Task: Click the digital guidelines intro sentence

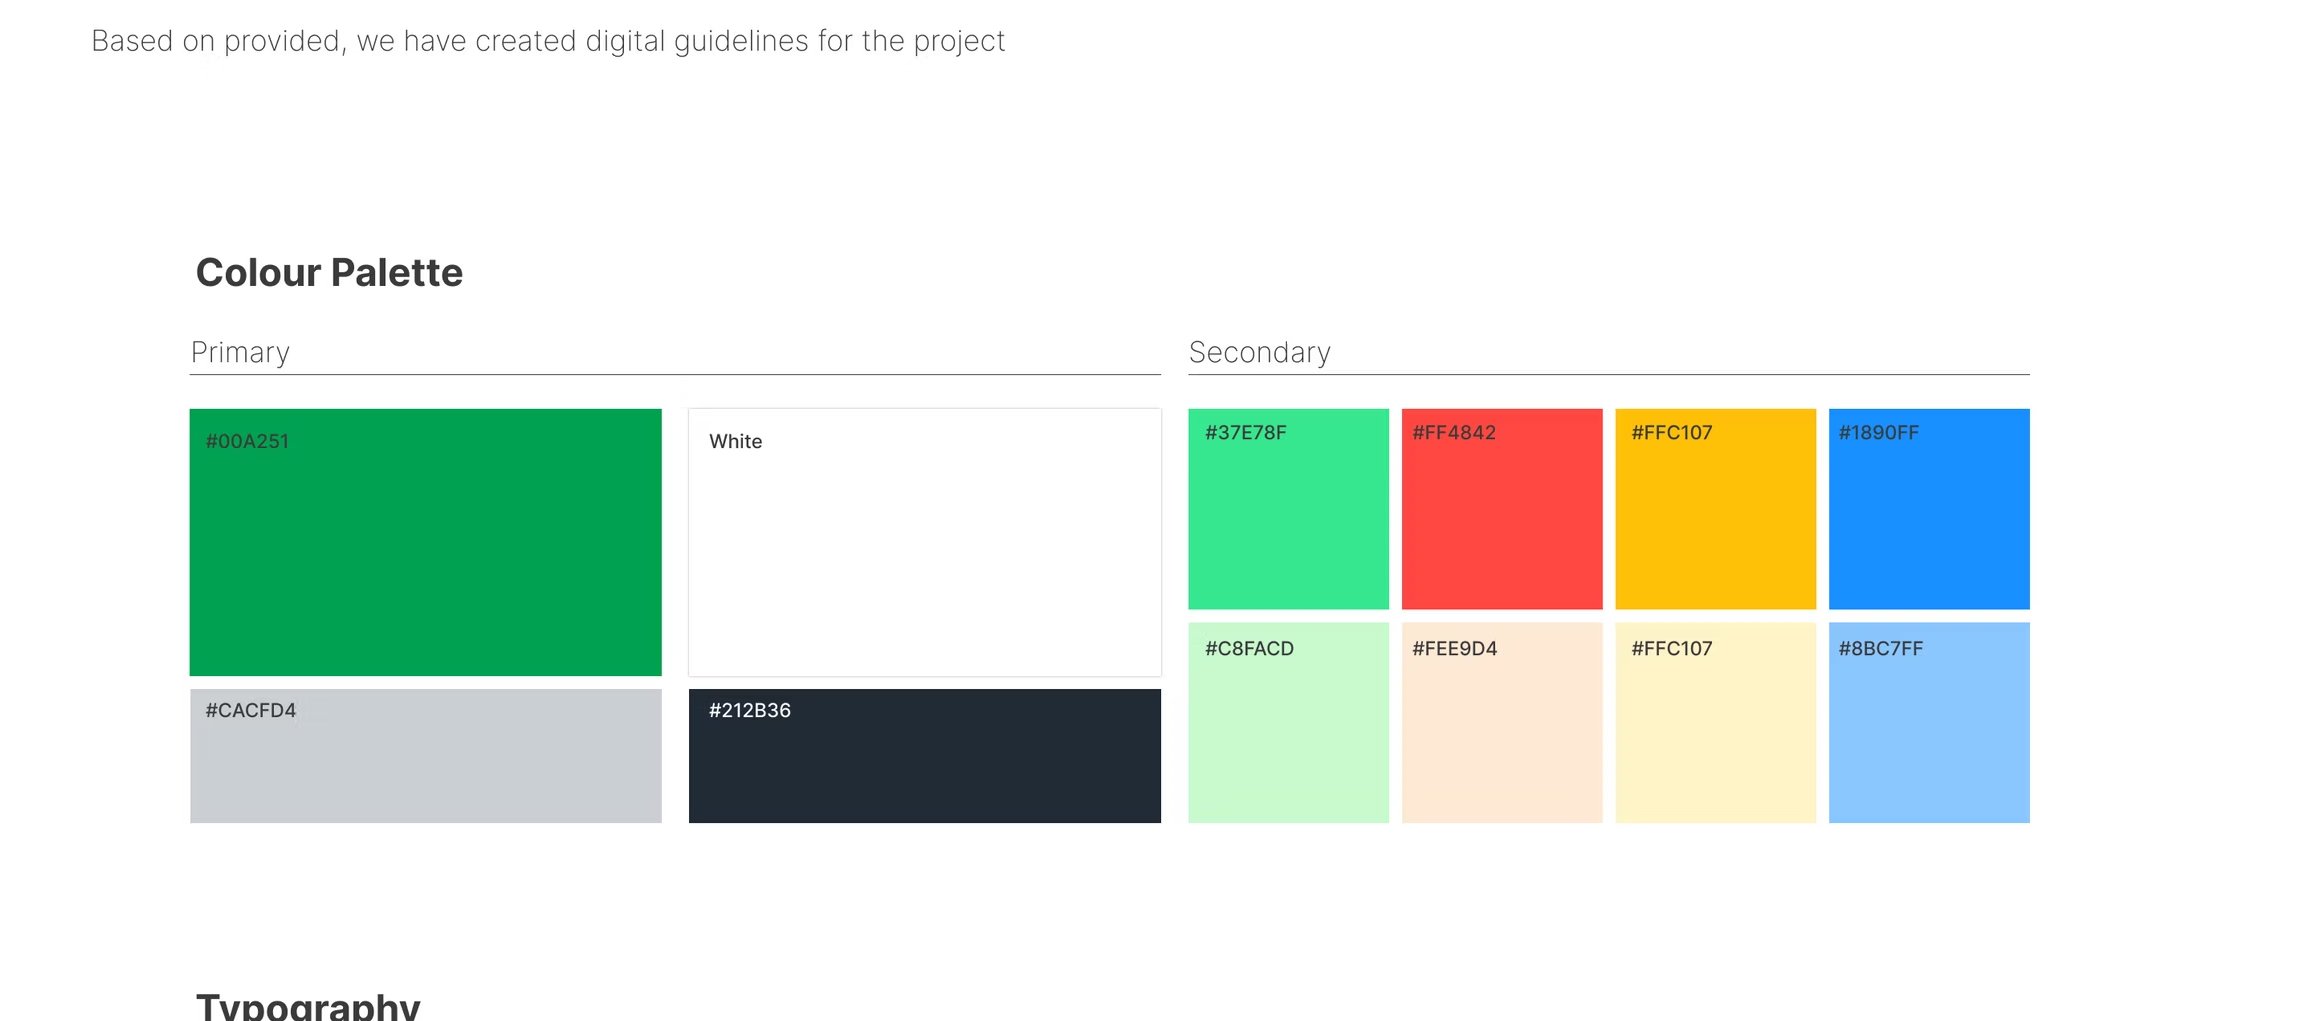Action: coord(548,41)
